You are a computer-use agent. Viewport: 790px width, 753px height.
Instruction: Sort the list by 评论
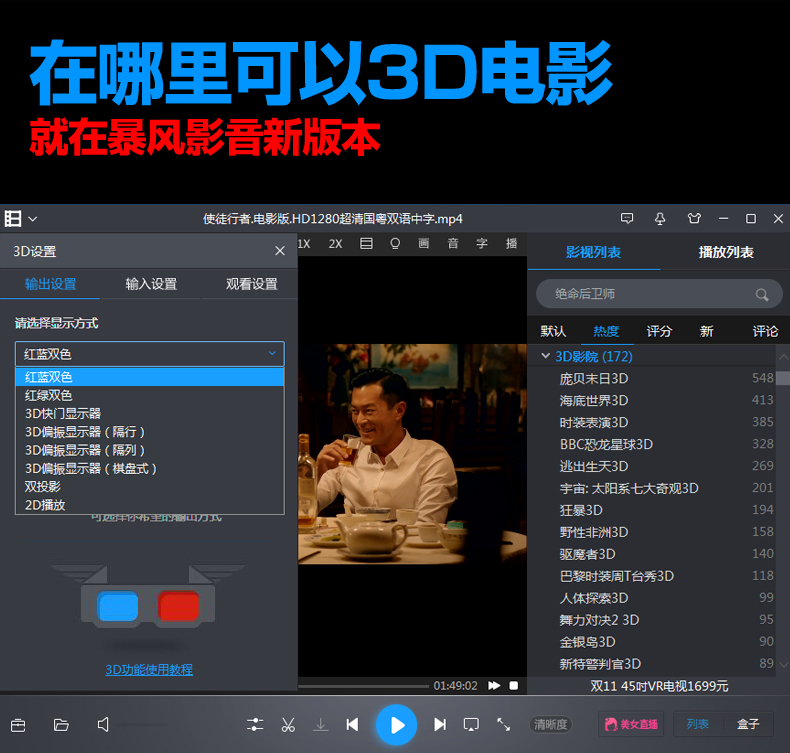pyautogui.click(x=765, y=331)
